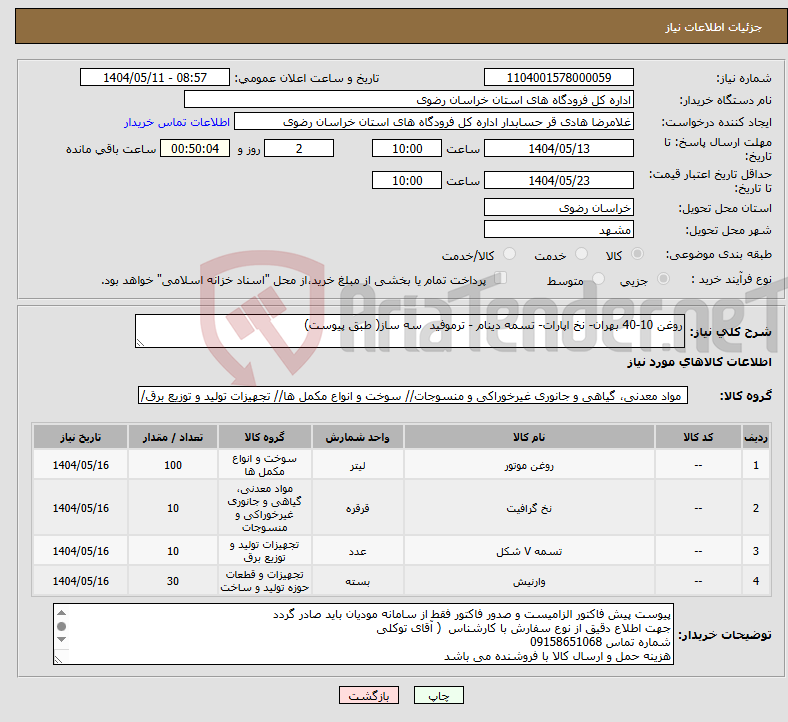This screenshot has width=788, height=722.
Task: Click the price validity date 1404/05/23
Action: pyautogui.click(x=559, y=180)
